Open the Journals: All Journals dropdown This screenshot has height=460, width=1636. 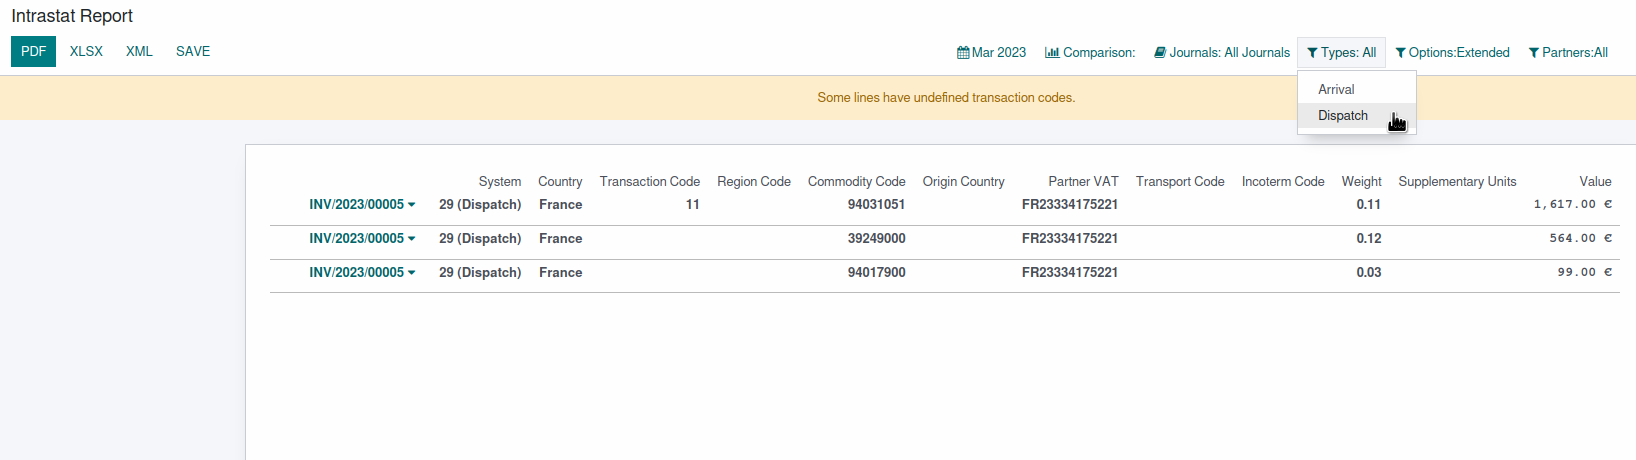point(1222,53)
